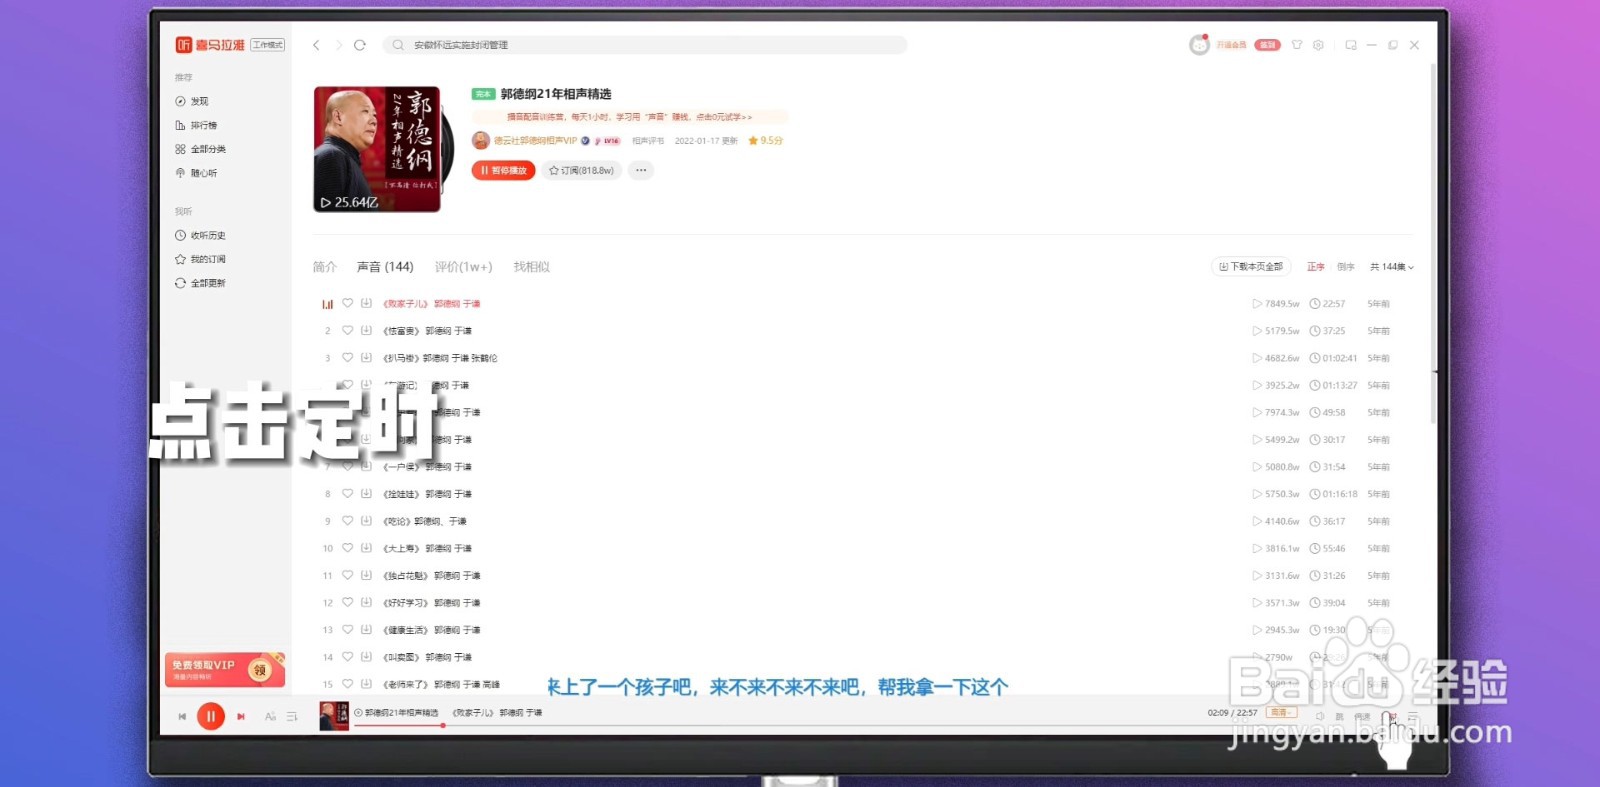Screen dimensions: 1600x787
Task: Click the 签到 check-in button
Action: click(1268, 45)
